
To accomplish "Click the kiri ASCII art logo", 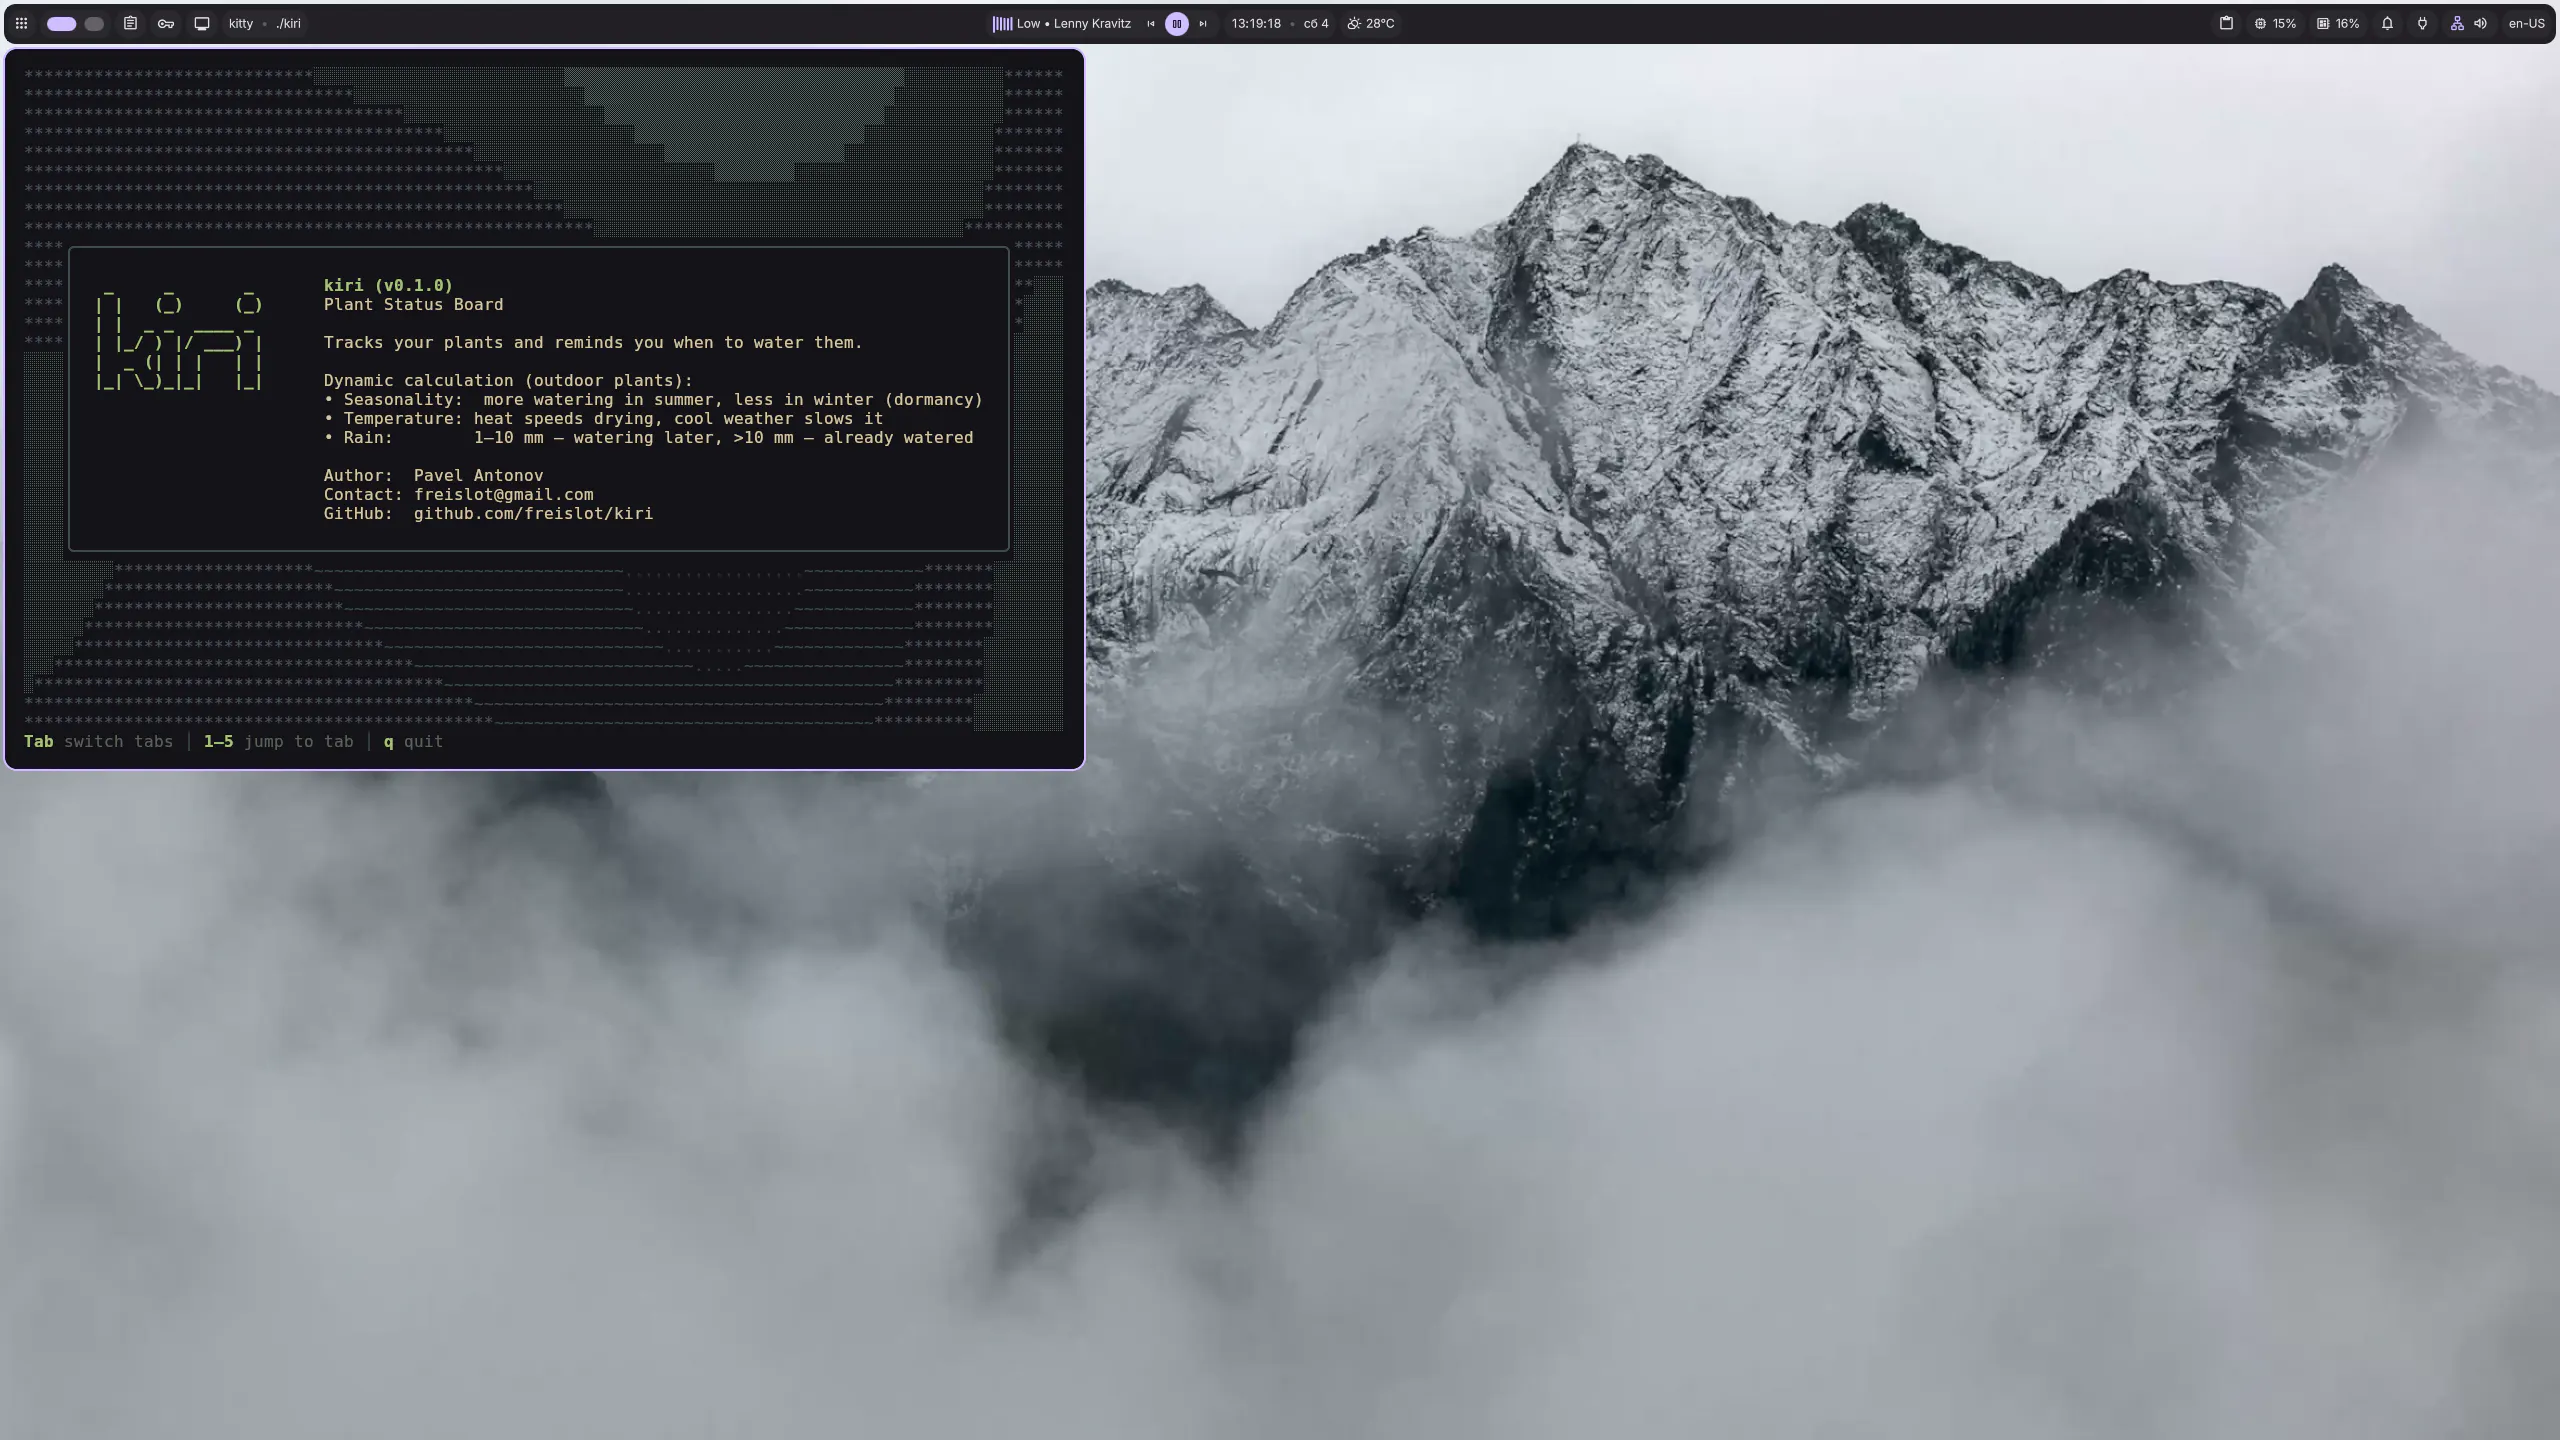I will pos(179,340).
